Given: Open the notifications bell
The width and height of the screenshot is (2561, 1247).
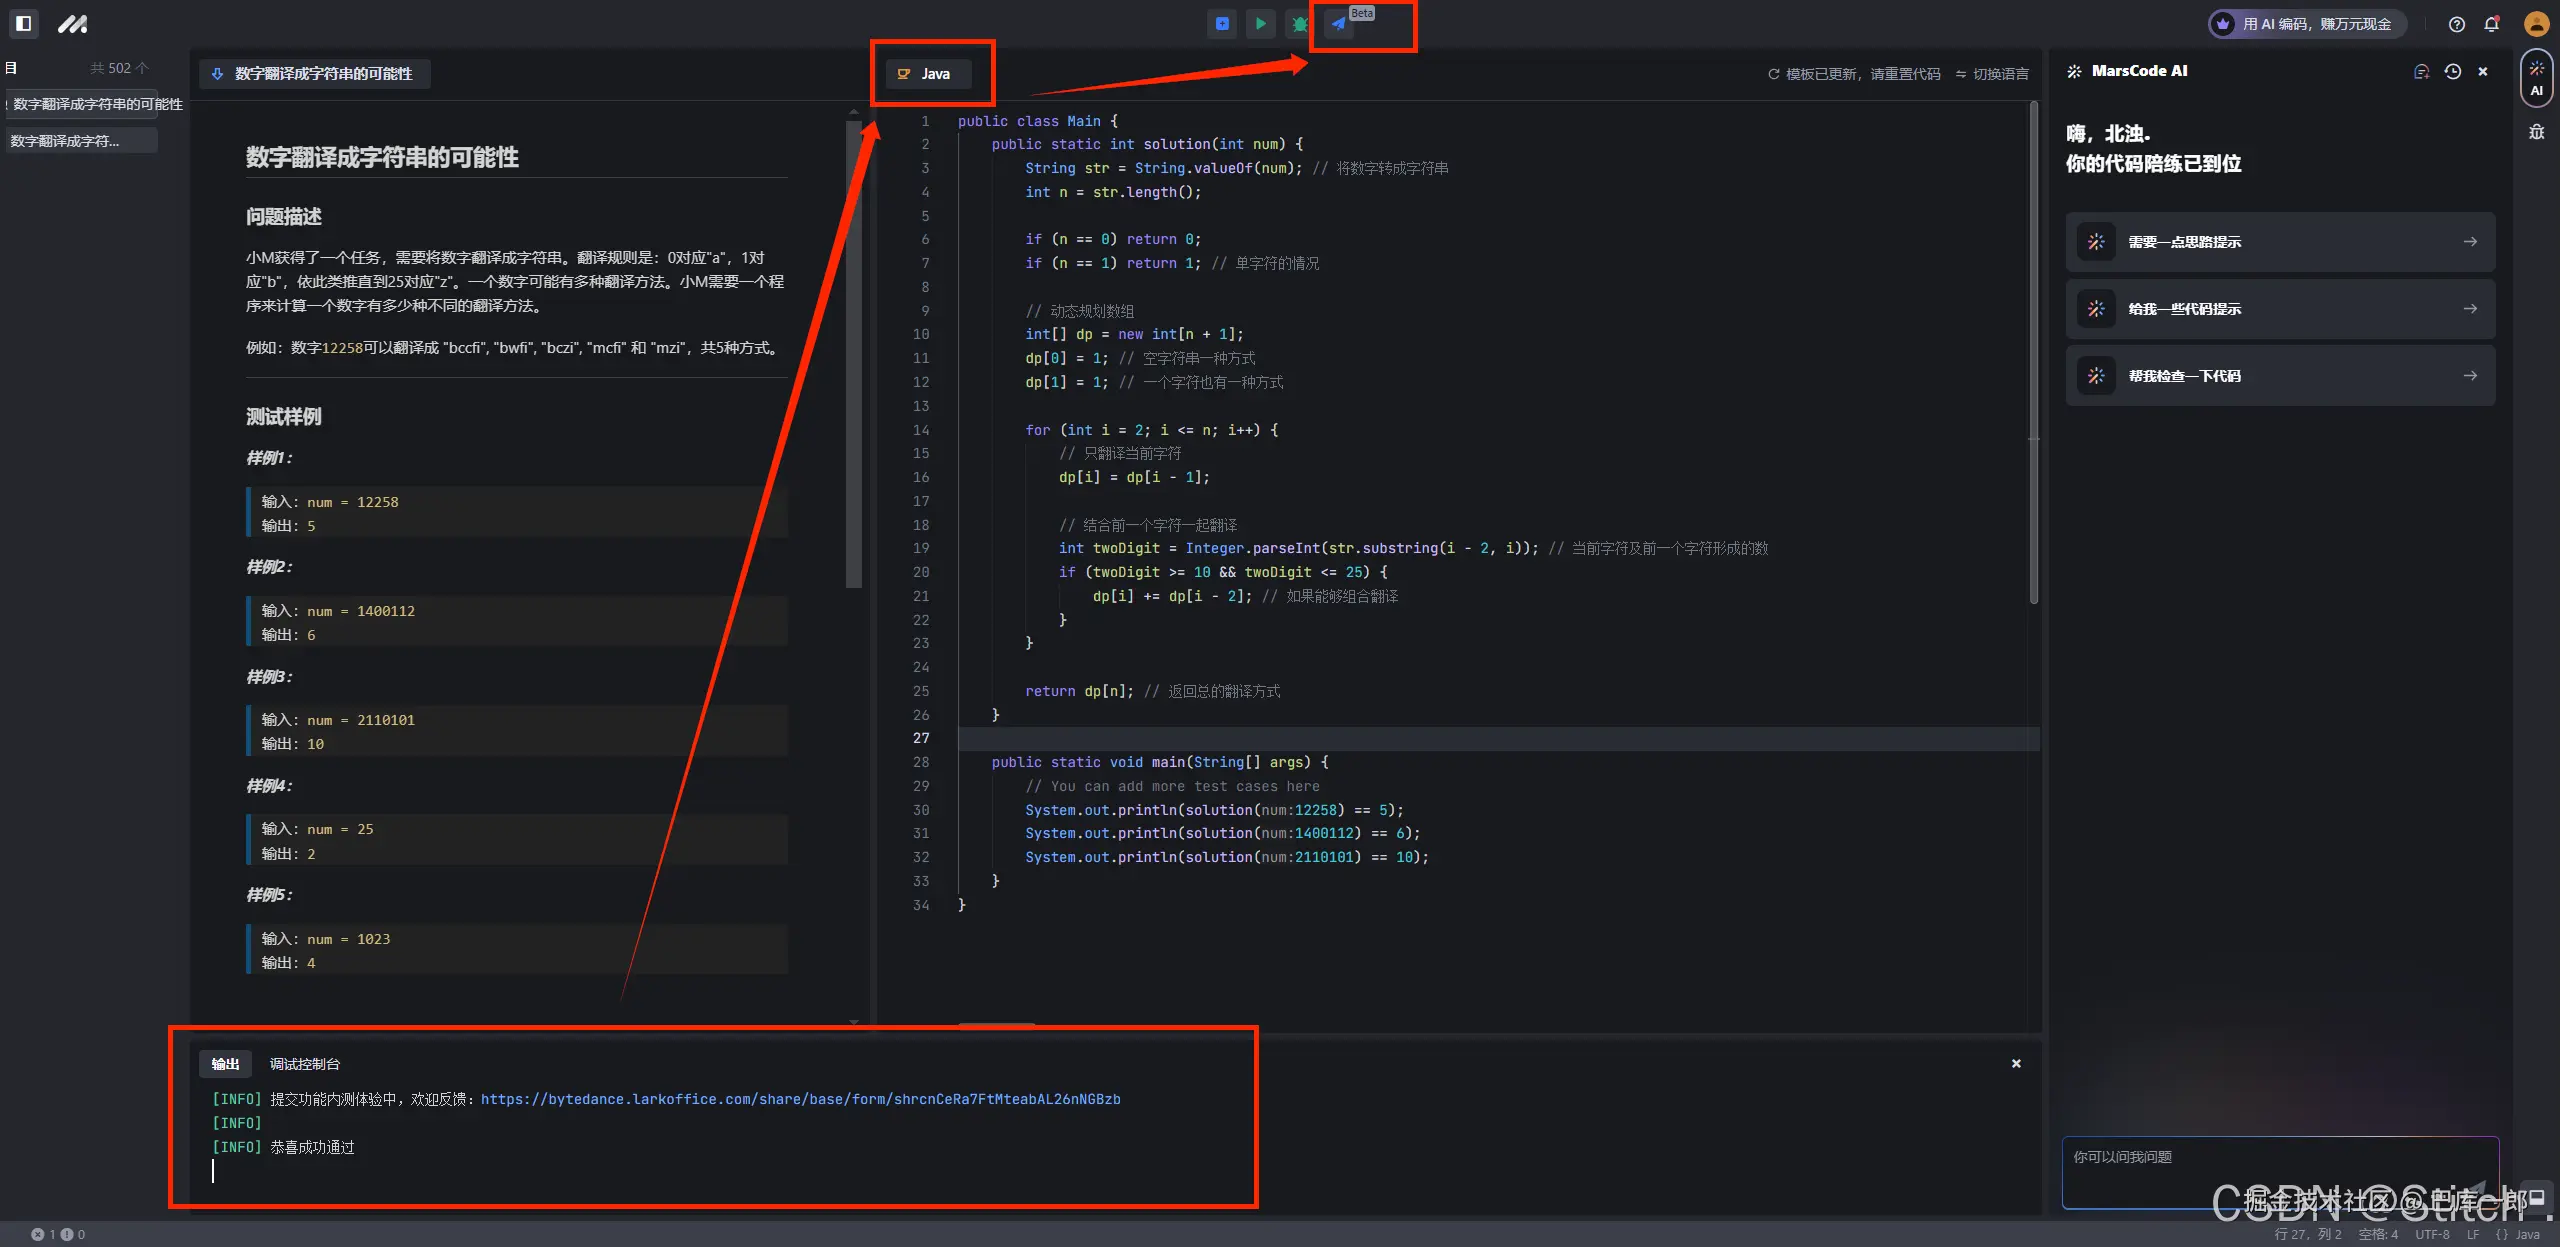Looking at the screenshot, I should tap(2491, 24).
